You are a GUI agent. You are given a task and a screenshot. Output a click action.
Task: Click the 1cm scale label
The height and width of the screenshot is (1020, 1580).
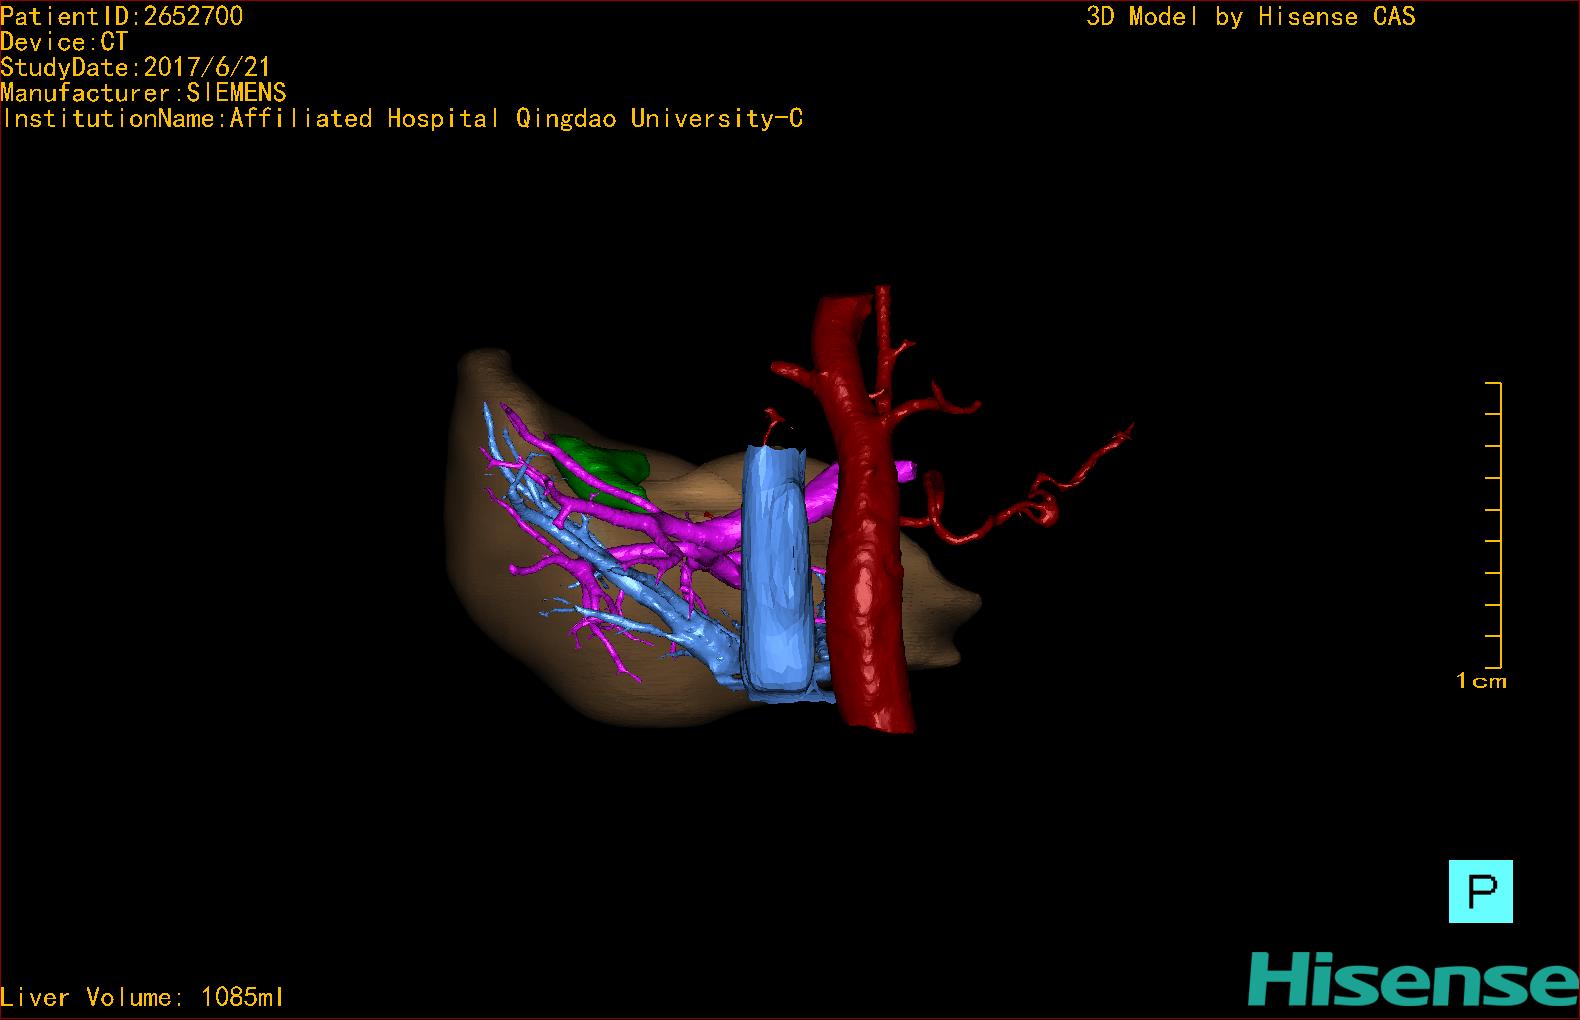(x=1481, y=681)
